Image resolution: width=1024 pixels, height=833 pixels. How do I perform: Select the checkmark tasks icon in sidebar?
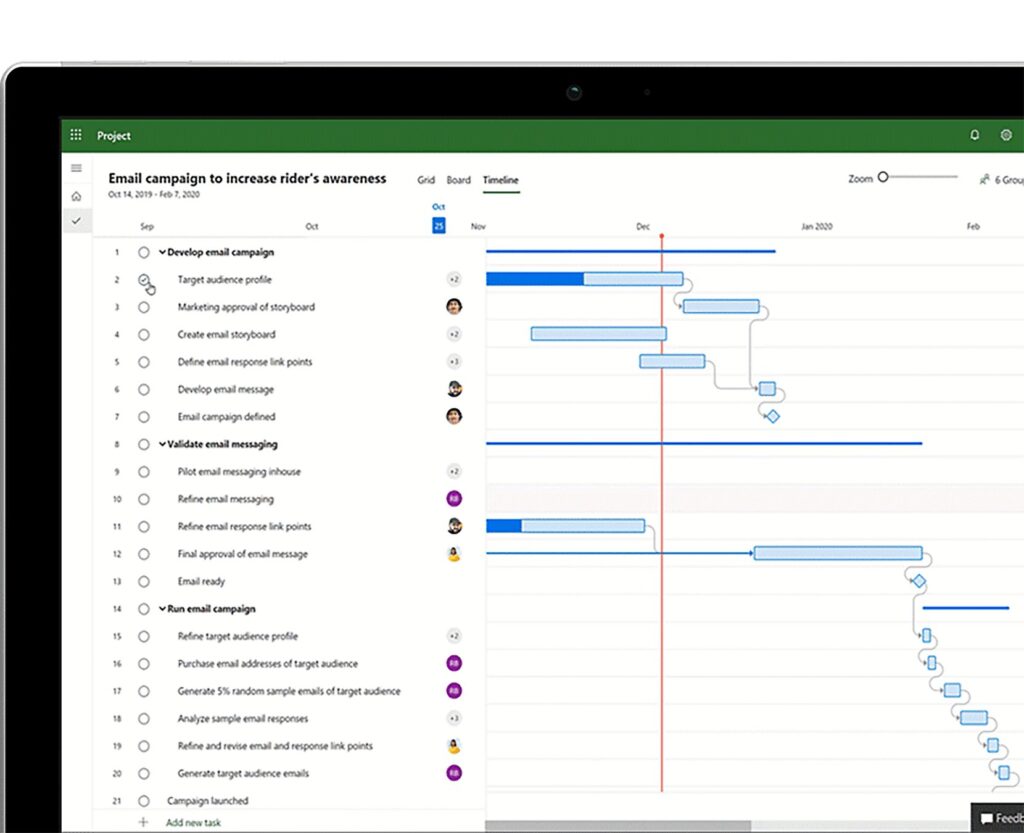point(76,221)
